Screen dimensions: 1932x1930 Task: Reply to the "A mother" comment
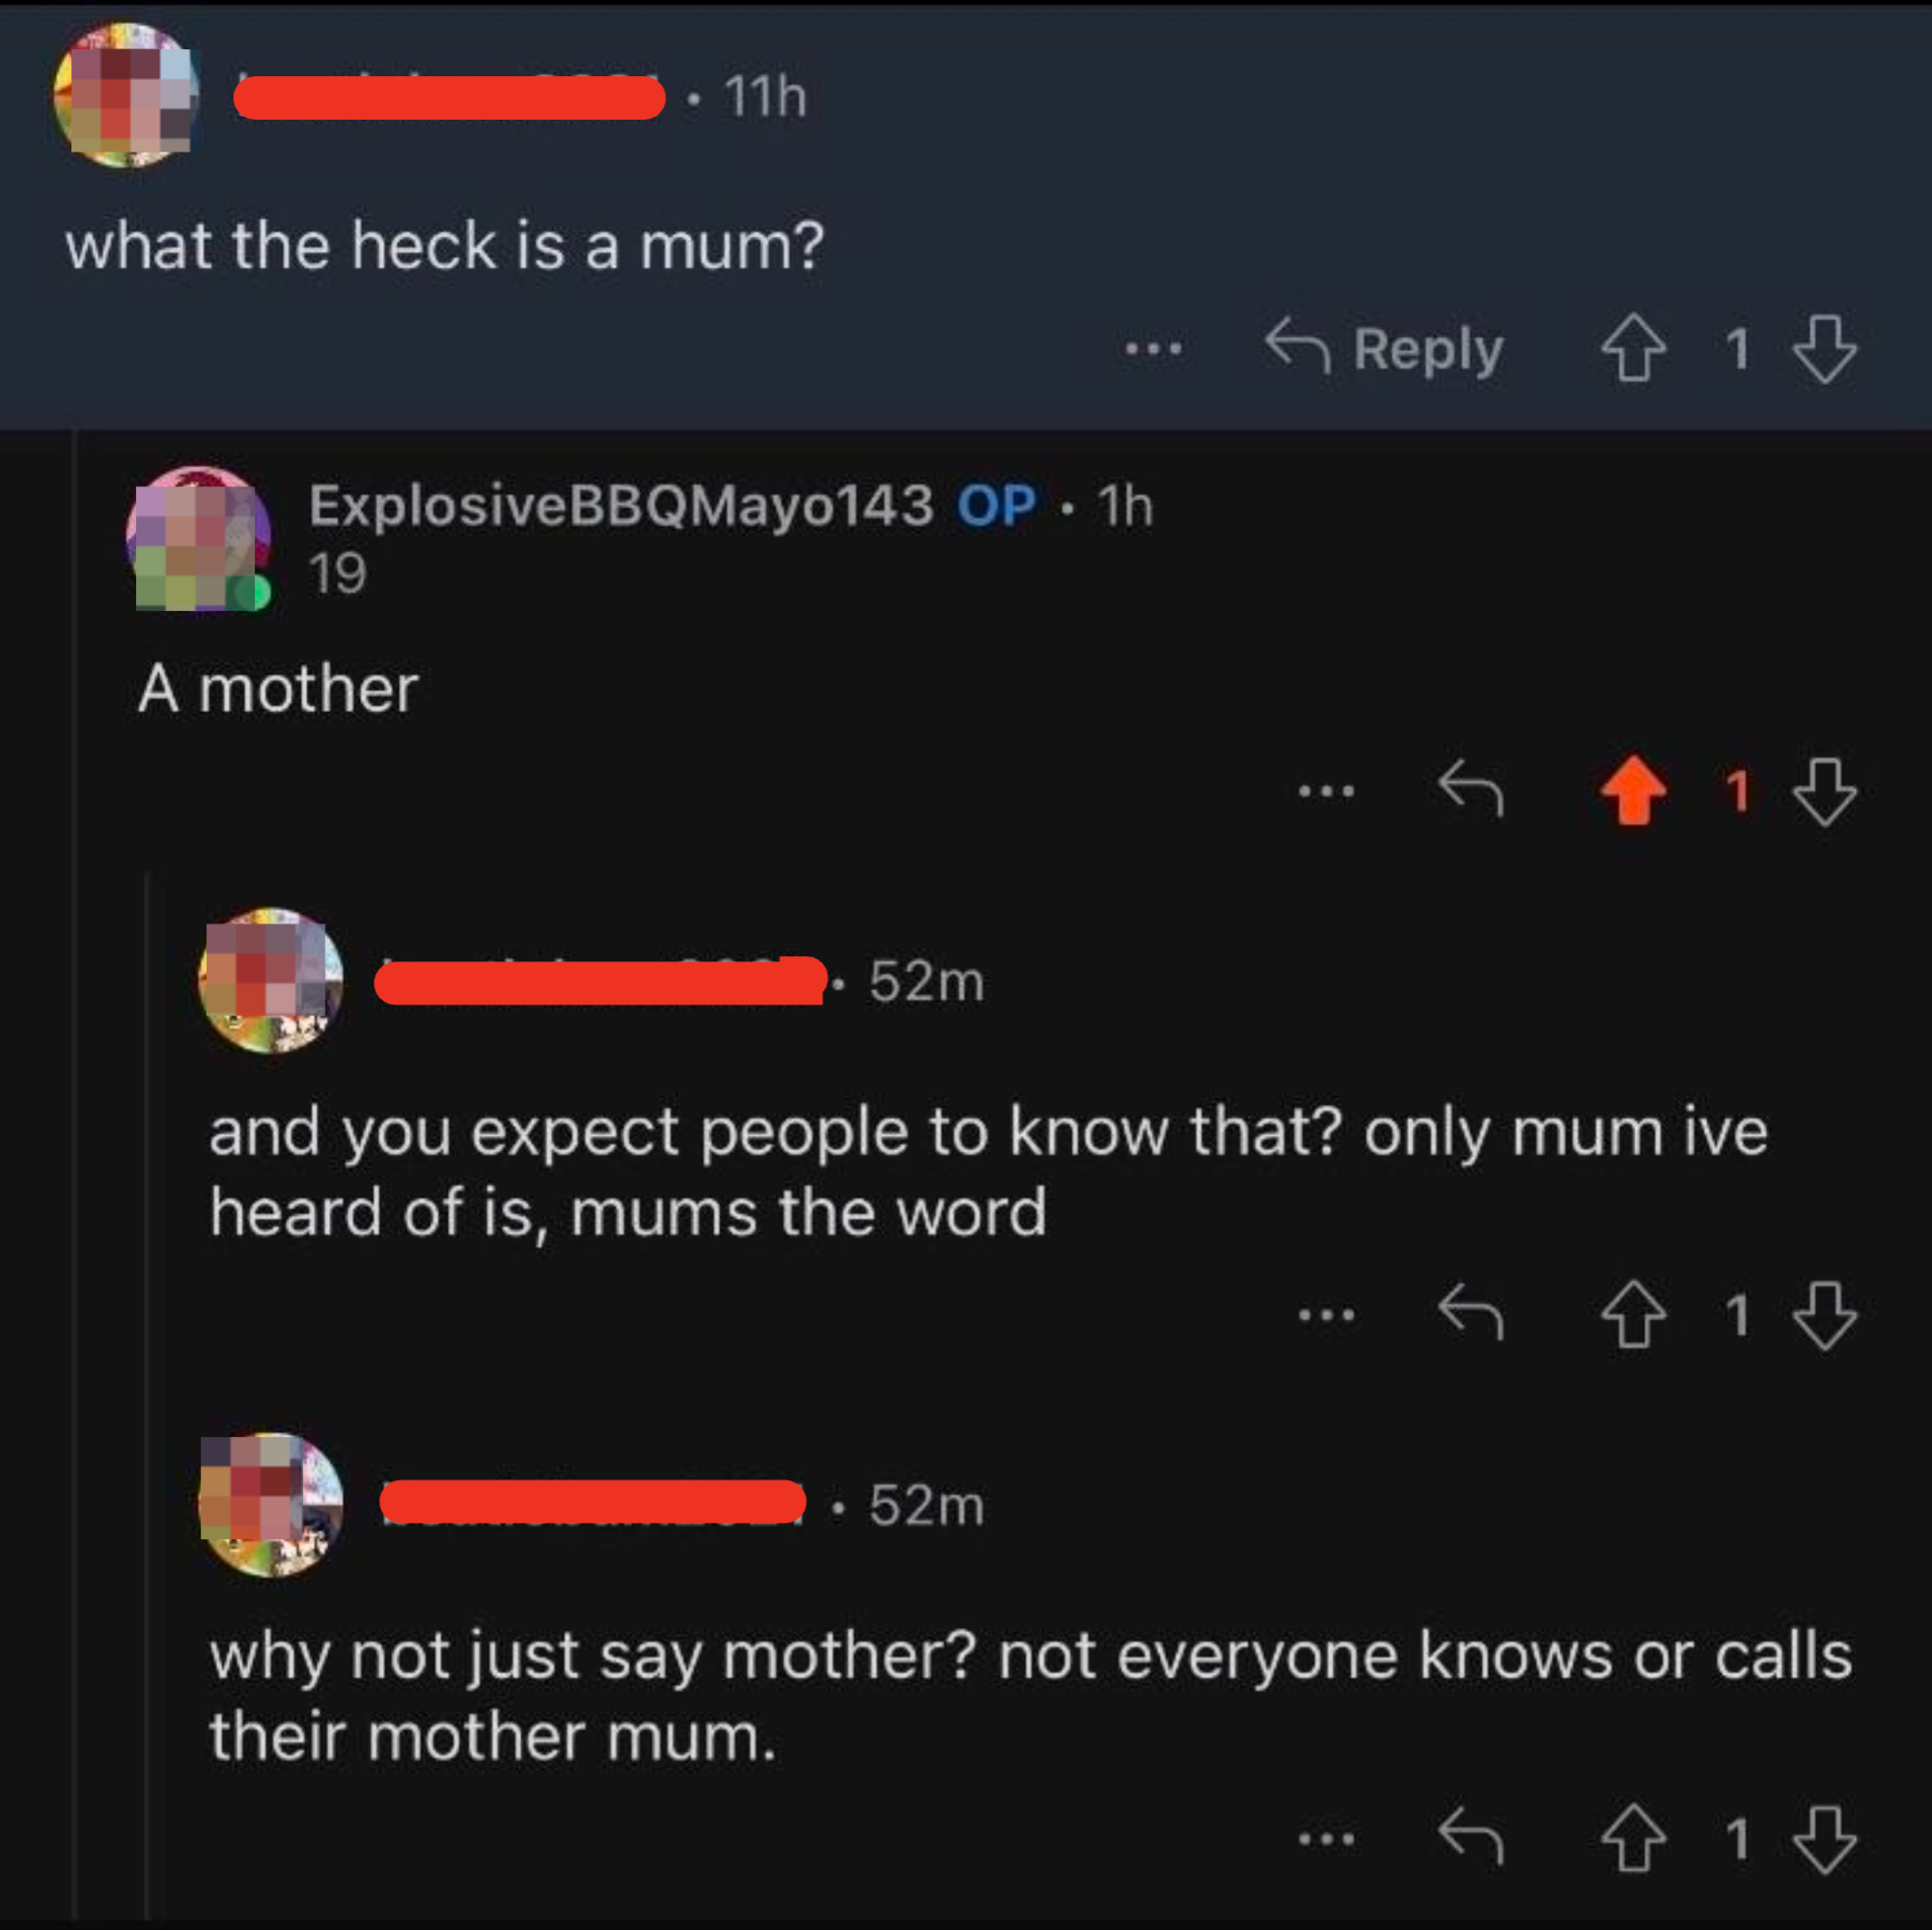click(1470, 790)
